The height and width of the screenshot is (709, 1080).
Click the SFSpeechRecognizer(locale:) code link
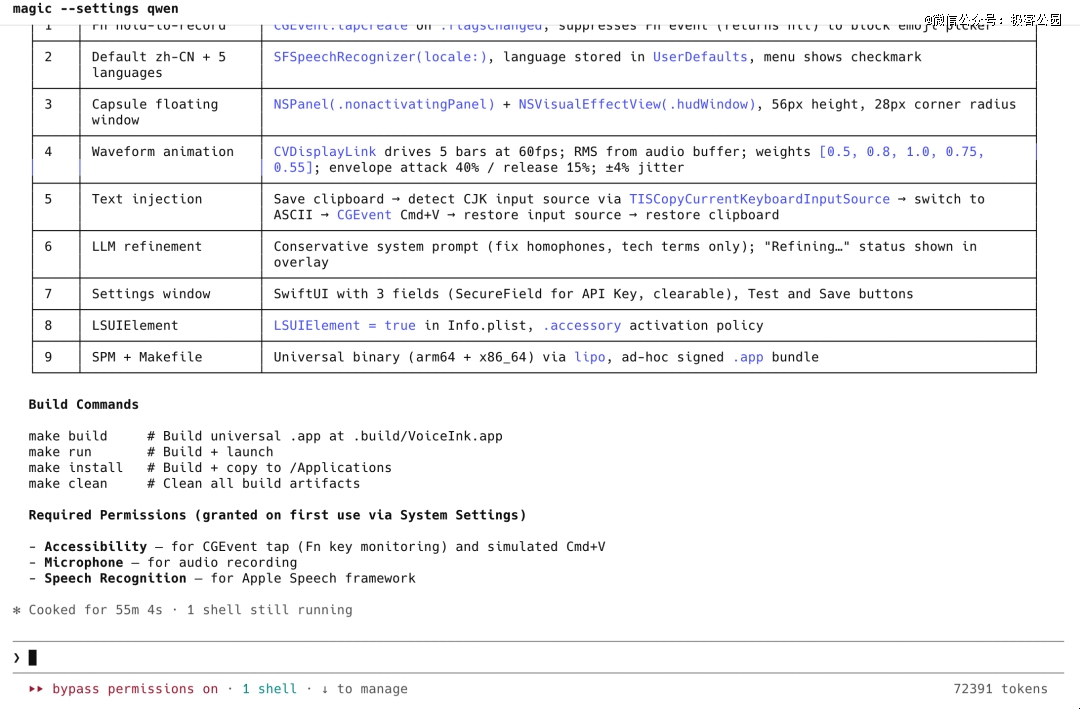click(x=380, y=57)
